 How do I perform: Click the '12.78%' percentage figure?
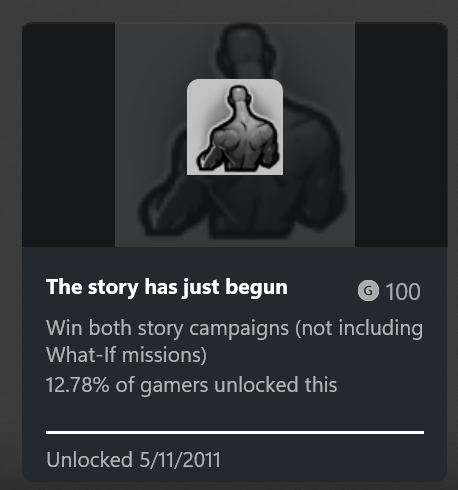click(78, 385)
